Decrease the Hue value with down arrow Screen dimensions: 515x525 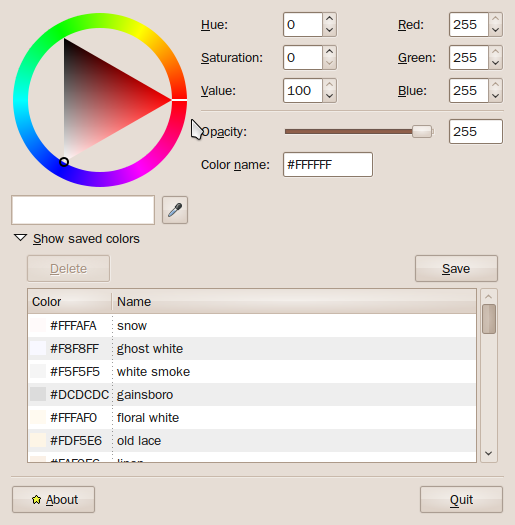point(329,30)
